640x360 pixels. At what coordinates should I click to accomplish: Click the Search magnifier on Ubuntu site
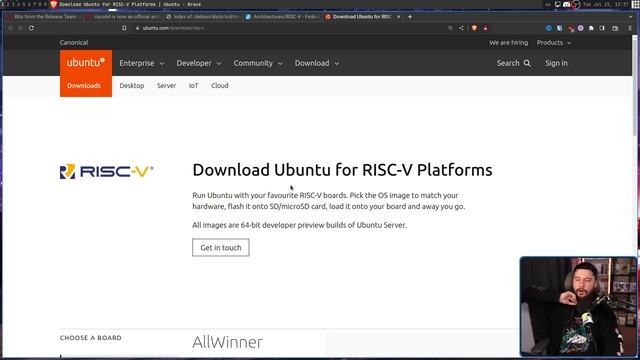click(527, 63)
